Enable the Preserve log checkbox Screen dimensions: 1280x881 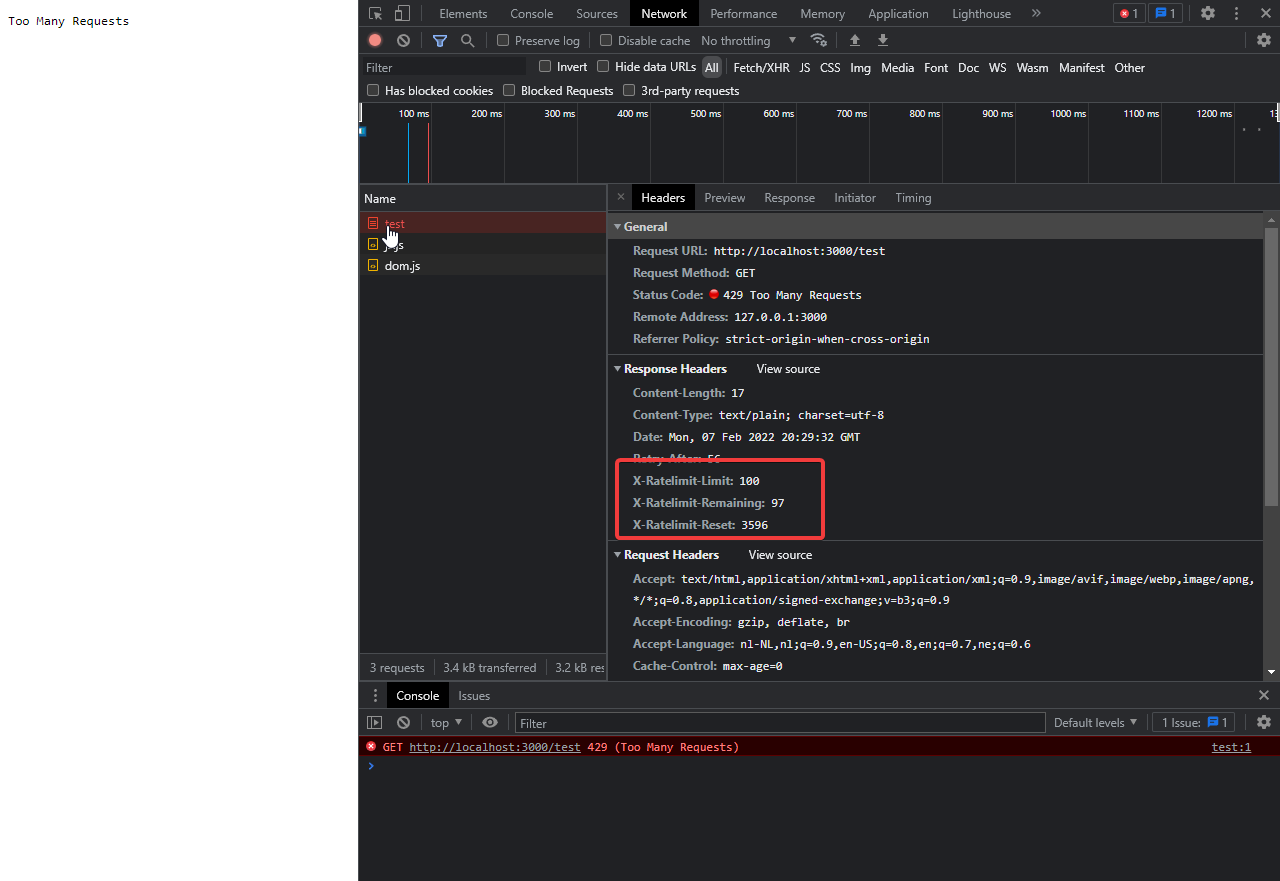point(503,40)
